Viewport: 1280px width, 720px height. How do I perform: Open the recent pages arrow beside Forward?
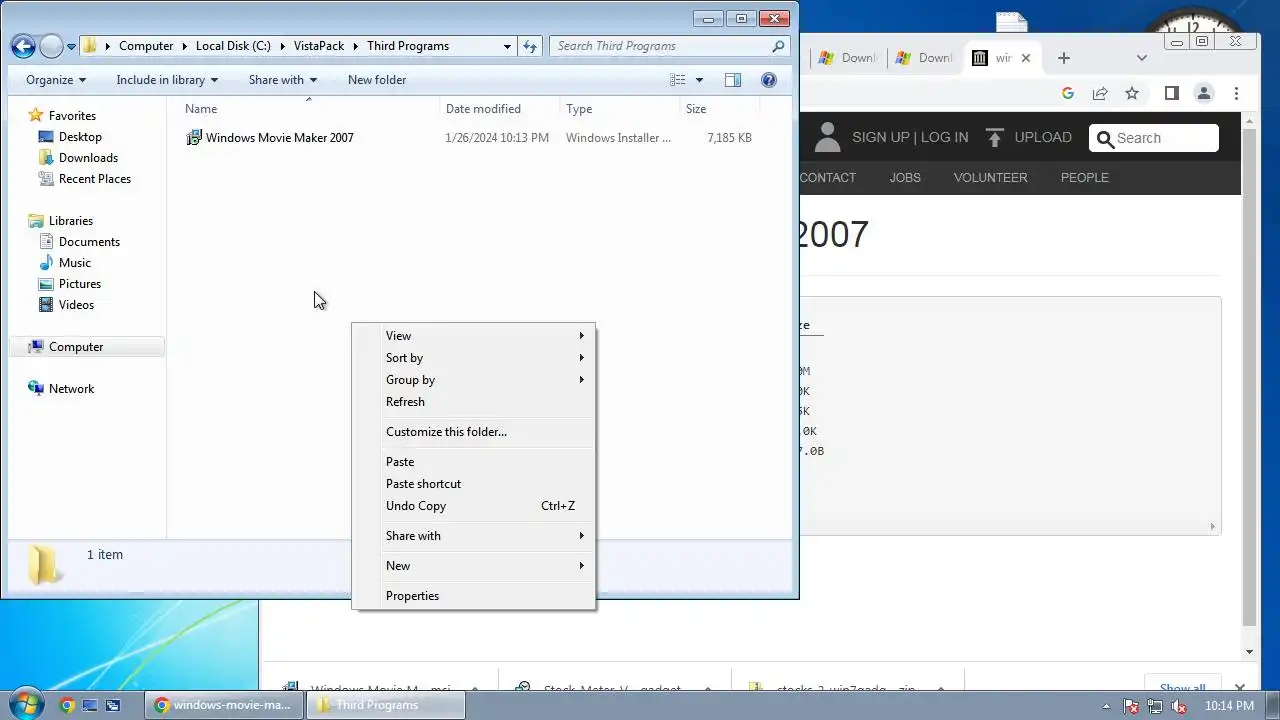click(71, 47)
